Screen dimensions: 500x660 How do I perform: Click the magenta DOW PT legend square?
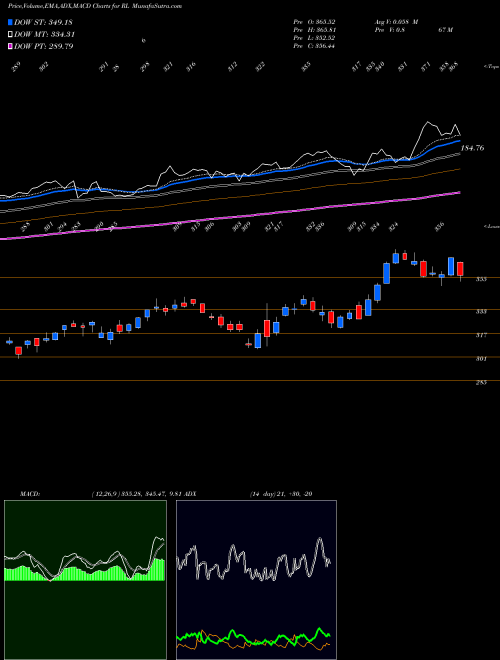click(11, 46)
